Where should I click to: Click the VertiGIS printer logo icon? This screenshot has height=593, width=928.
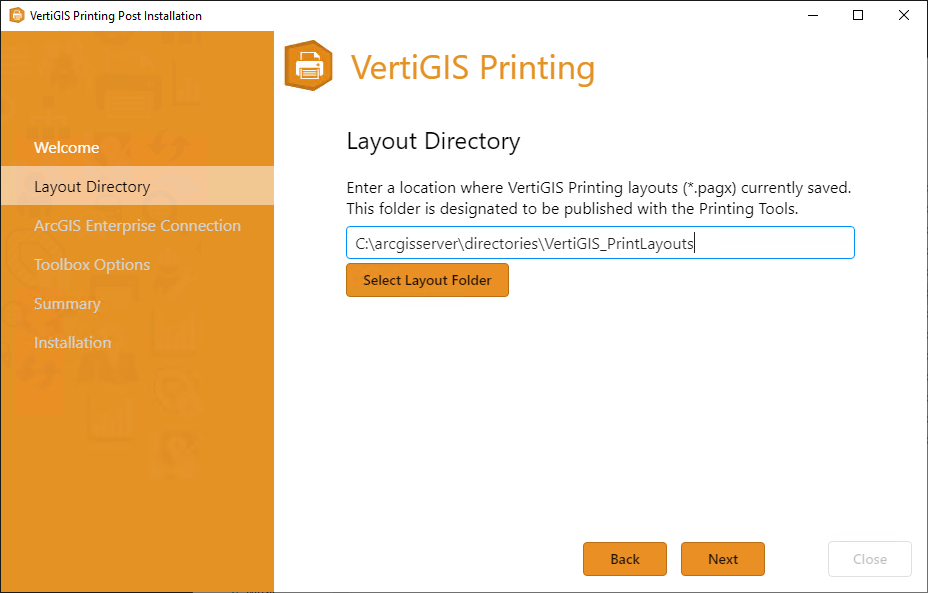pos(308,66)
